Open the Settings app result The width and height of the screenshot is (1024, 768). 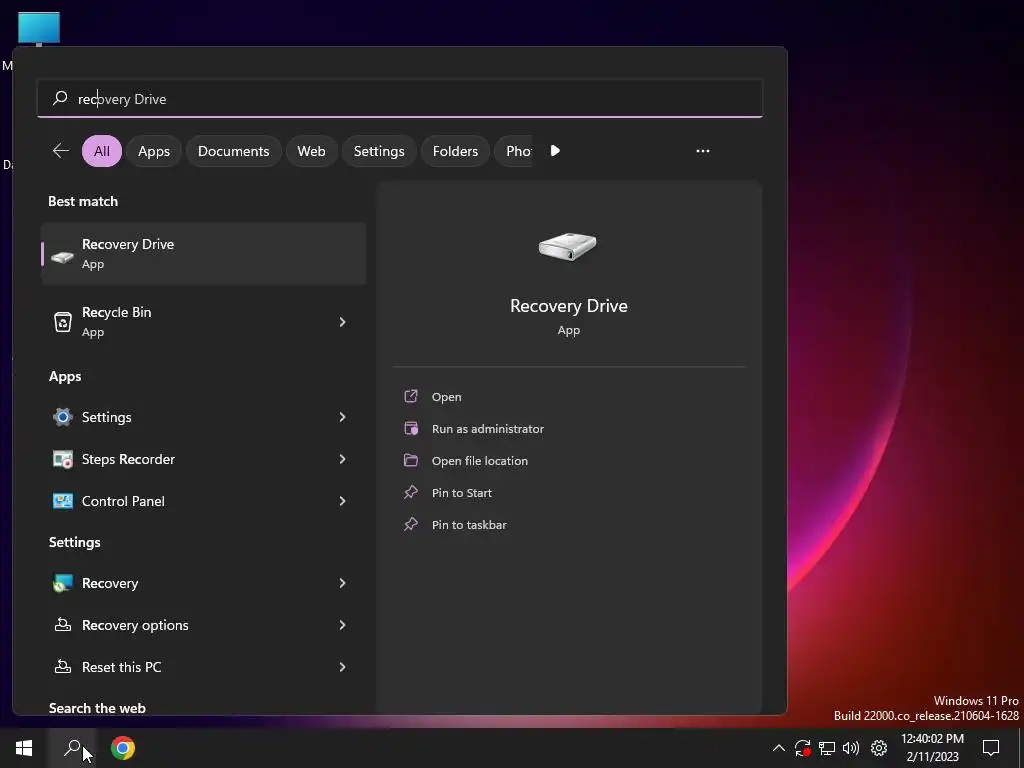point(204,417)
